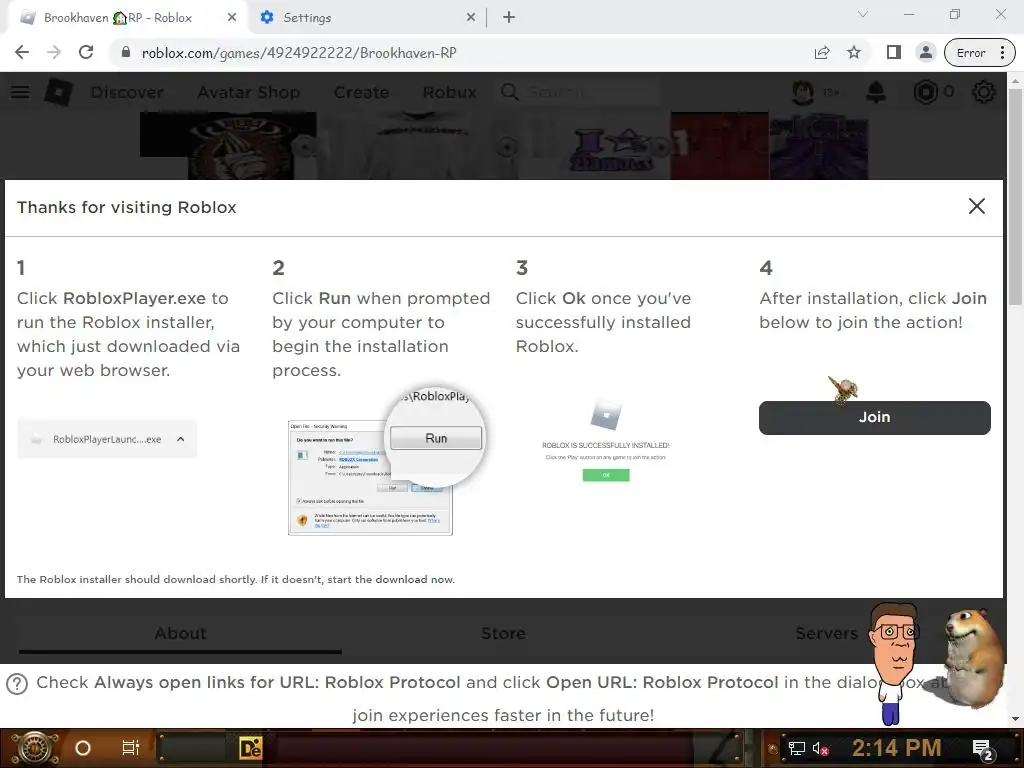Open the Create menu item
The height and width of the screenshot is (768, 1024).
pos(361,92)
